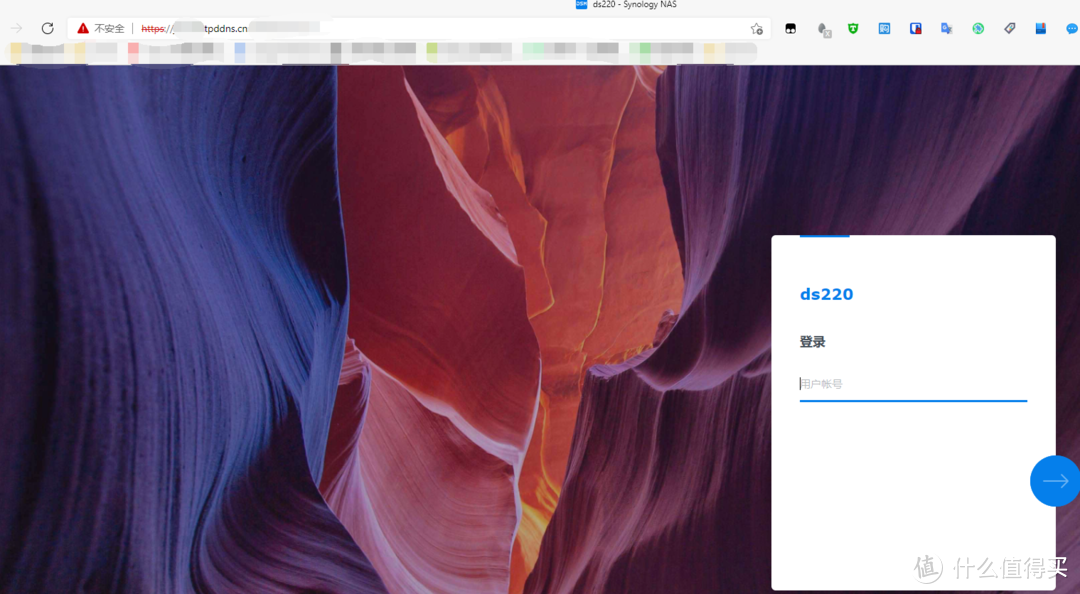This screenshot has height=594, width=1080.
Task: Click the ds220 server name heading
Action: [x=826, y=294]
